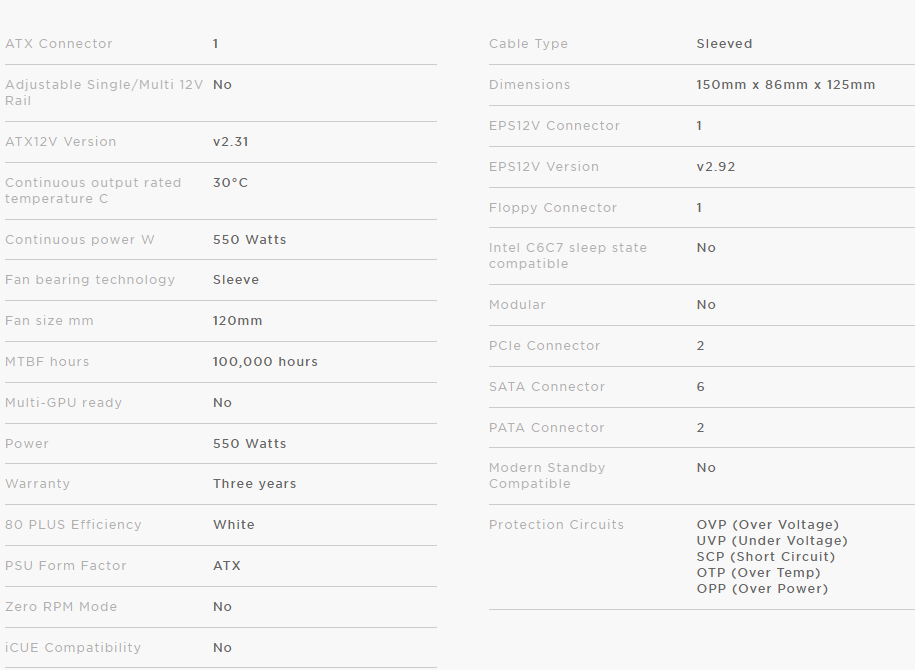Select the Multi-GPU ready label
Screen dimensions: 915x670
coord(64,403)
